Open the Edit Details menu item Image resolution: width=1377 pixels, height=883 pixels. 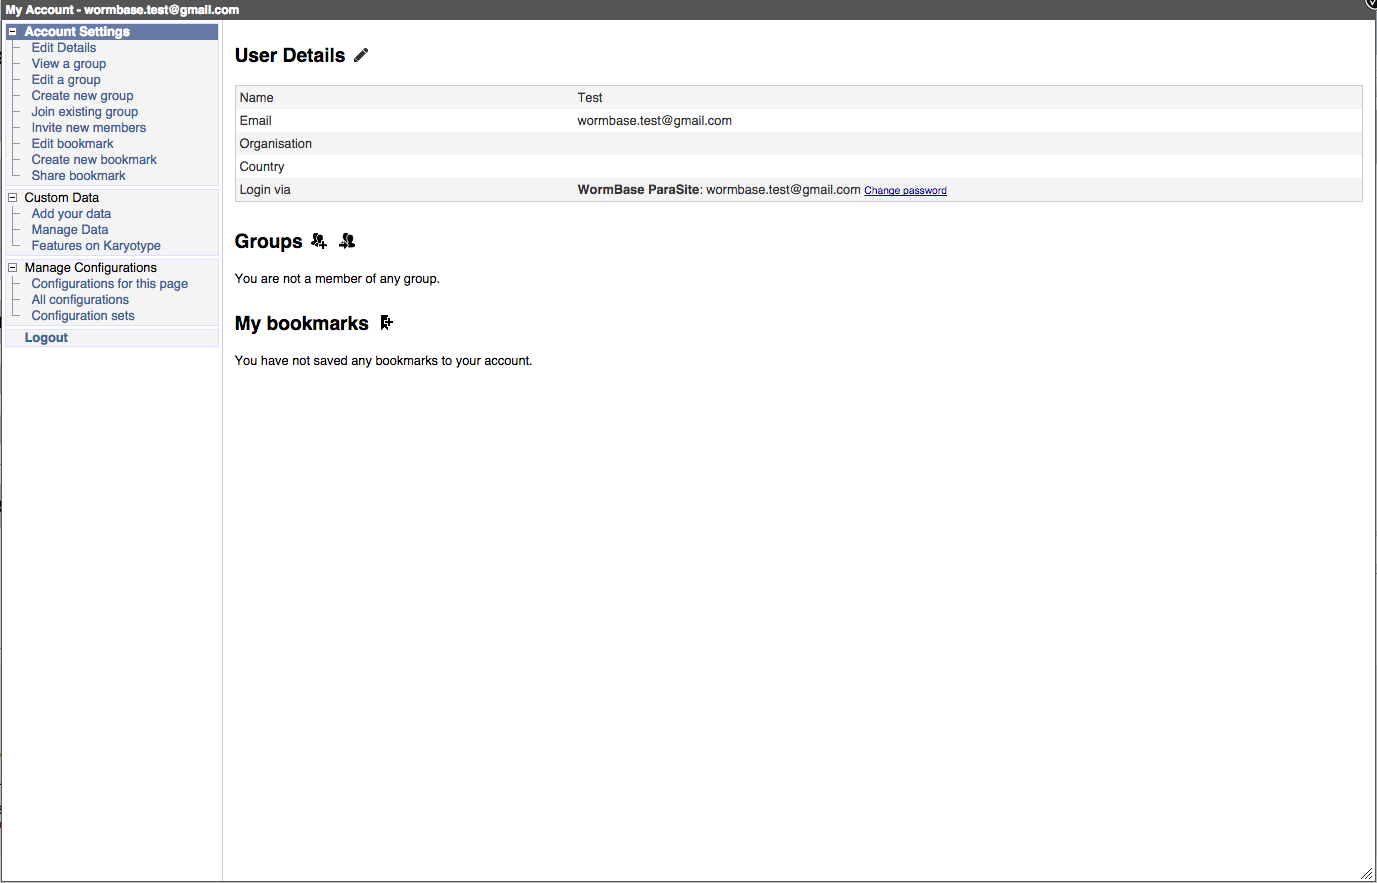point(64,48)
